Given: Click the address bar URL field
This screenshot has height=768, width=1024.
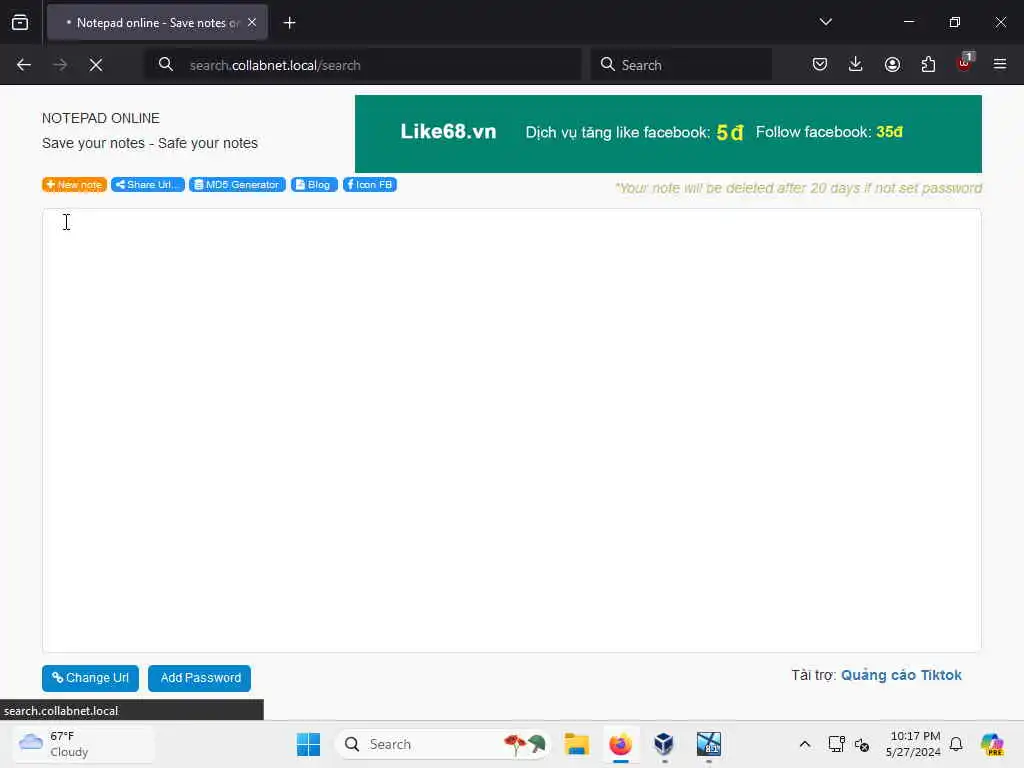Looking at the screenshot, I should point(363,65).
